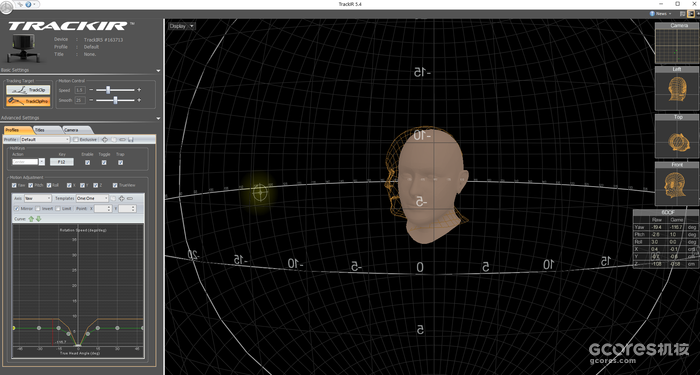Click the Point Y spinner field

[x=127, y=208]
